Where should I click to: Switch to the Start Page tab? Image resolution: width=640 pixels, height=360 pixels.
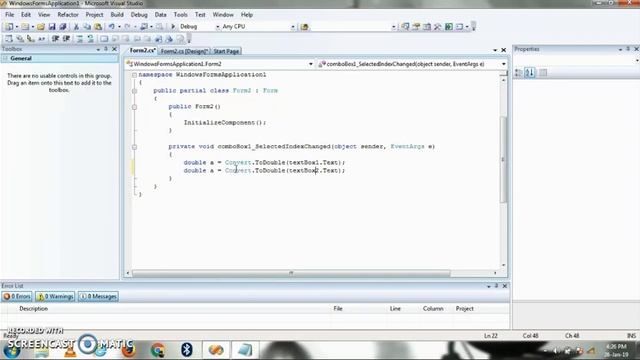(x=226, y=51)
